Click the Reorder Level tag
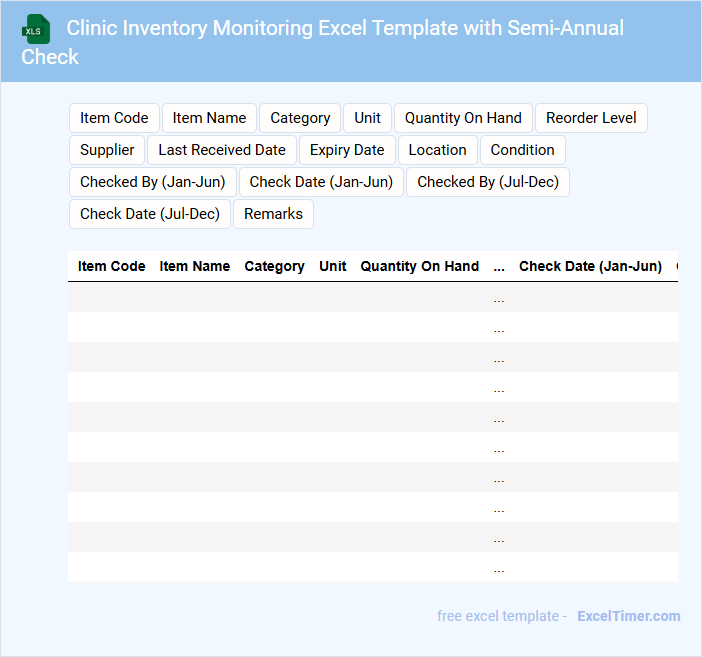Screen dimensions: 702x657 pyautogui.click(x=591, y=118)
